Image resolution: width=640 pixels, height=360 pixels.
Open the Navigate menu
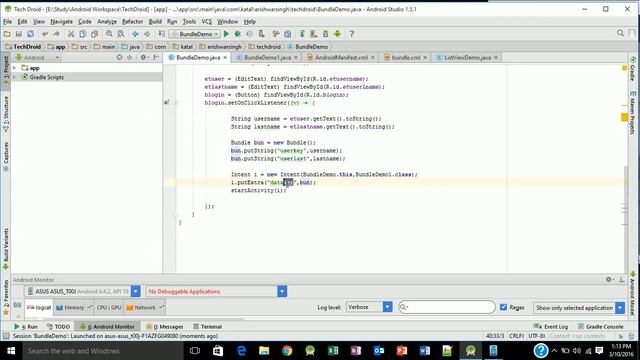pyautogui.click(x=62, y=22)
